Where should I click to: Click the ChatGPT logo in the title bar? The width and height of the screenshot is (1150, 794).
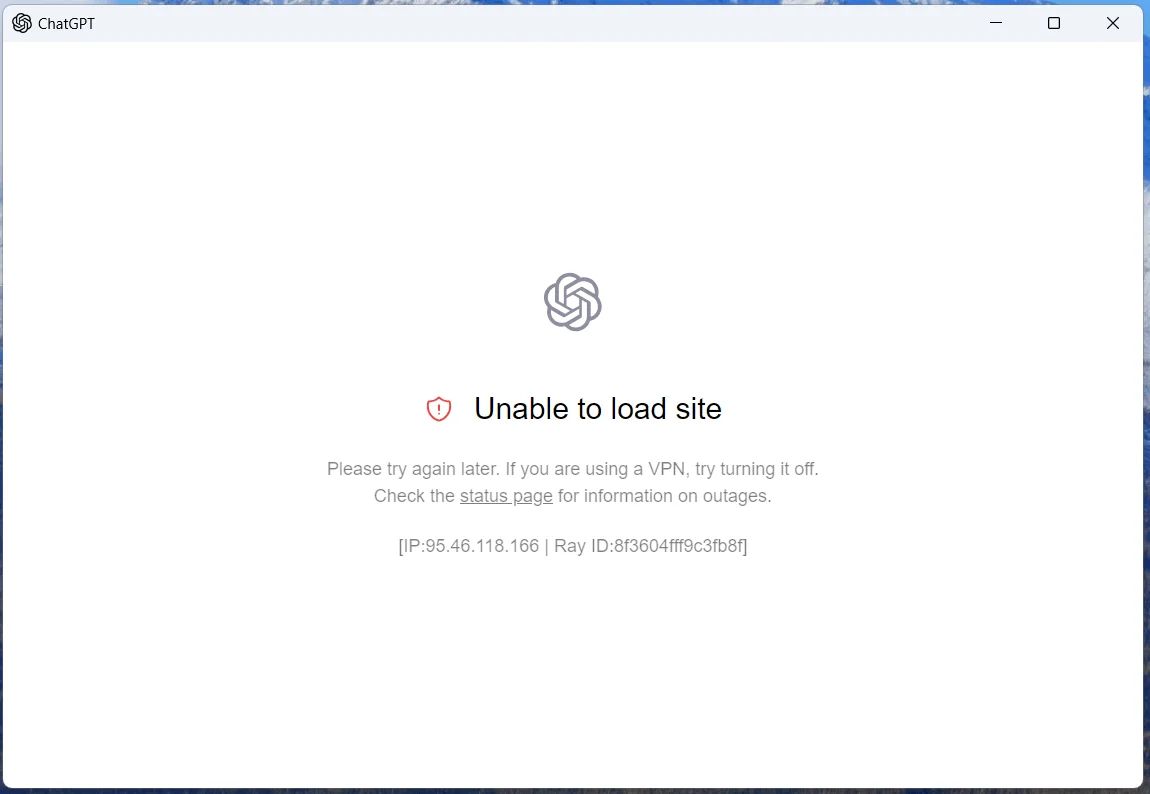22,23
